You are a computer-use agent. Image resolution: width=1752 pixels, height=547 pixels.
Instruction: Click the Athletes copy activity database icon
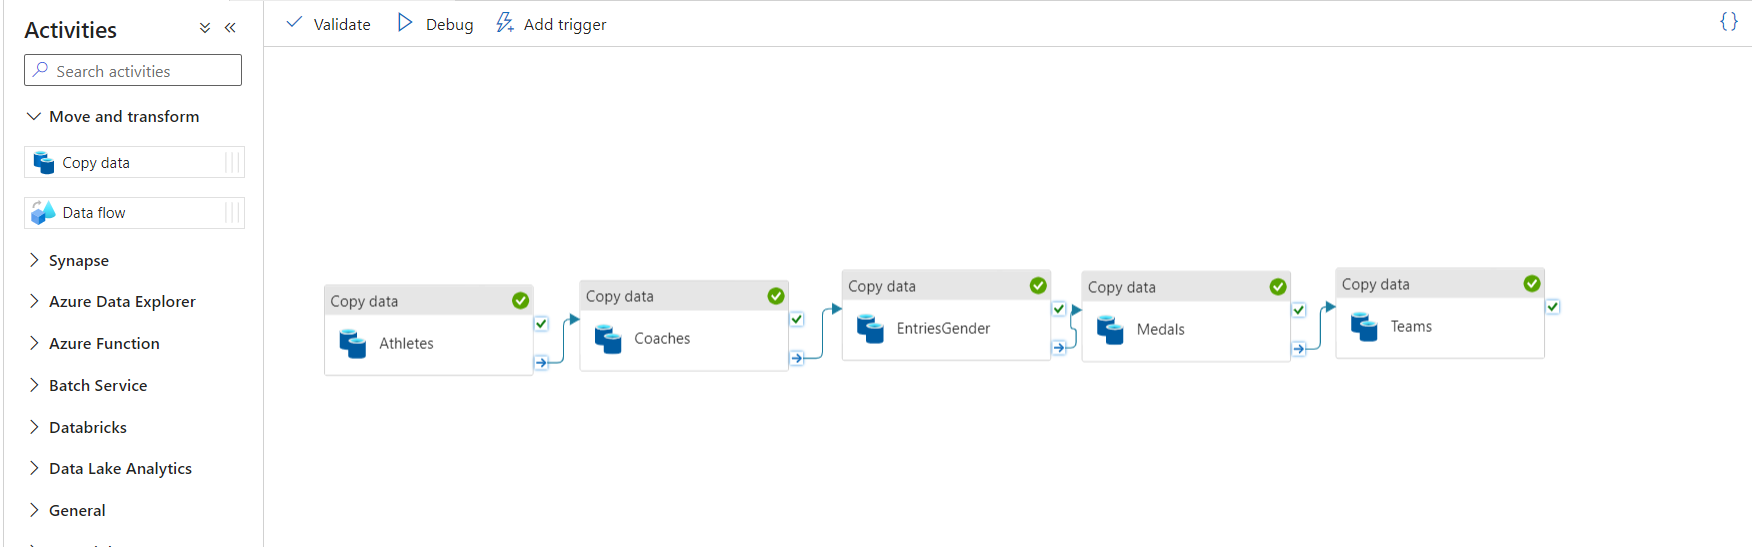(x=352, y=343)
